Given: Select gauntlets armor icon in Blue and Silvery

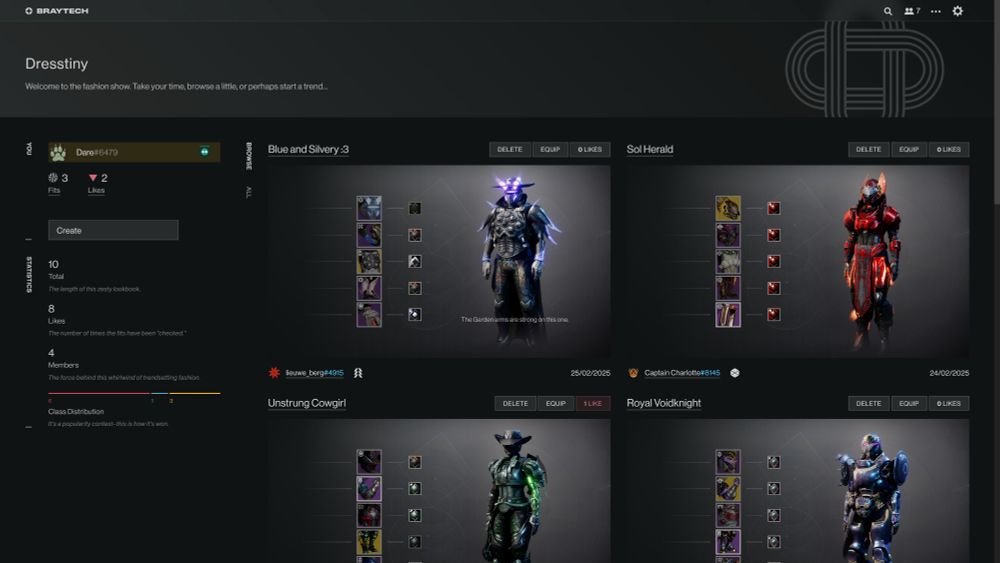Looking at the screenshot, I should tap(369, 235).
